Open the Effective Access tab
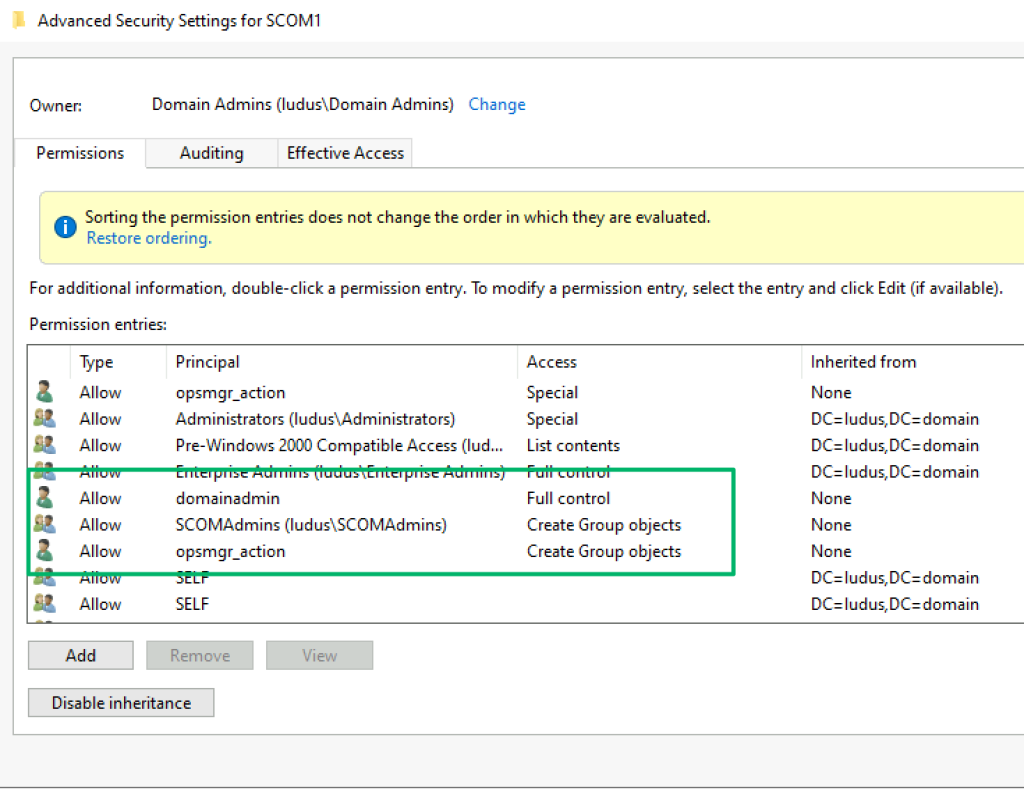Image resolution: width=1024 pixels, height=791 pixels. click(345, 153)
